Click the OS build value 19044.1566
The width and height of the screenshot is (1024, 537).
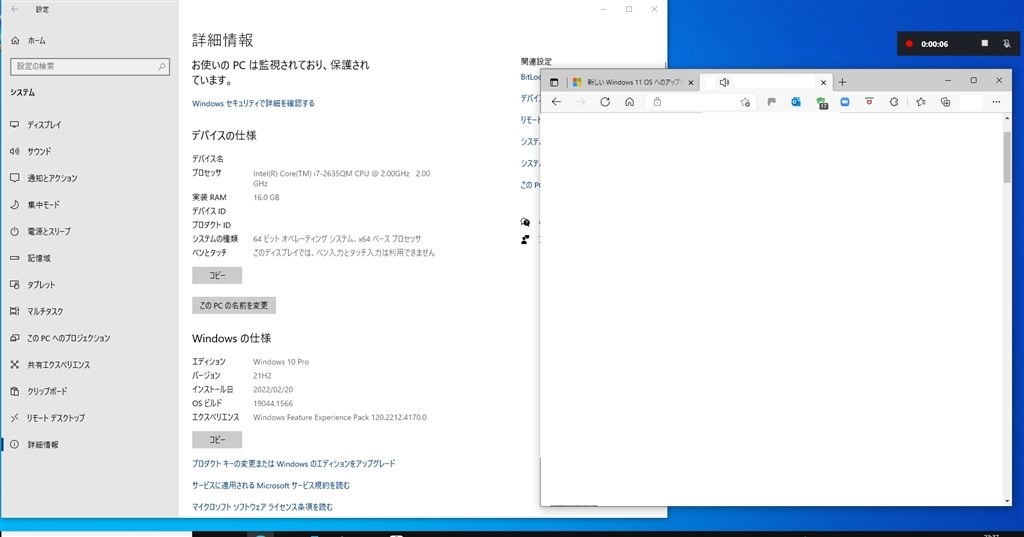click(x=273, y=404)
